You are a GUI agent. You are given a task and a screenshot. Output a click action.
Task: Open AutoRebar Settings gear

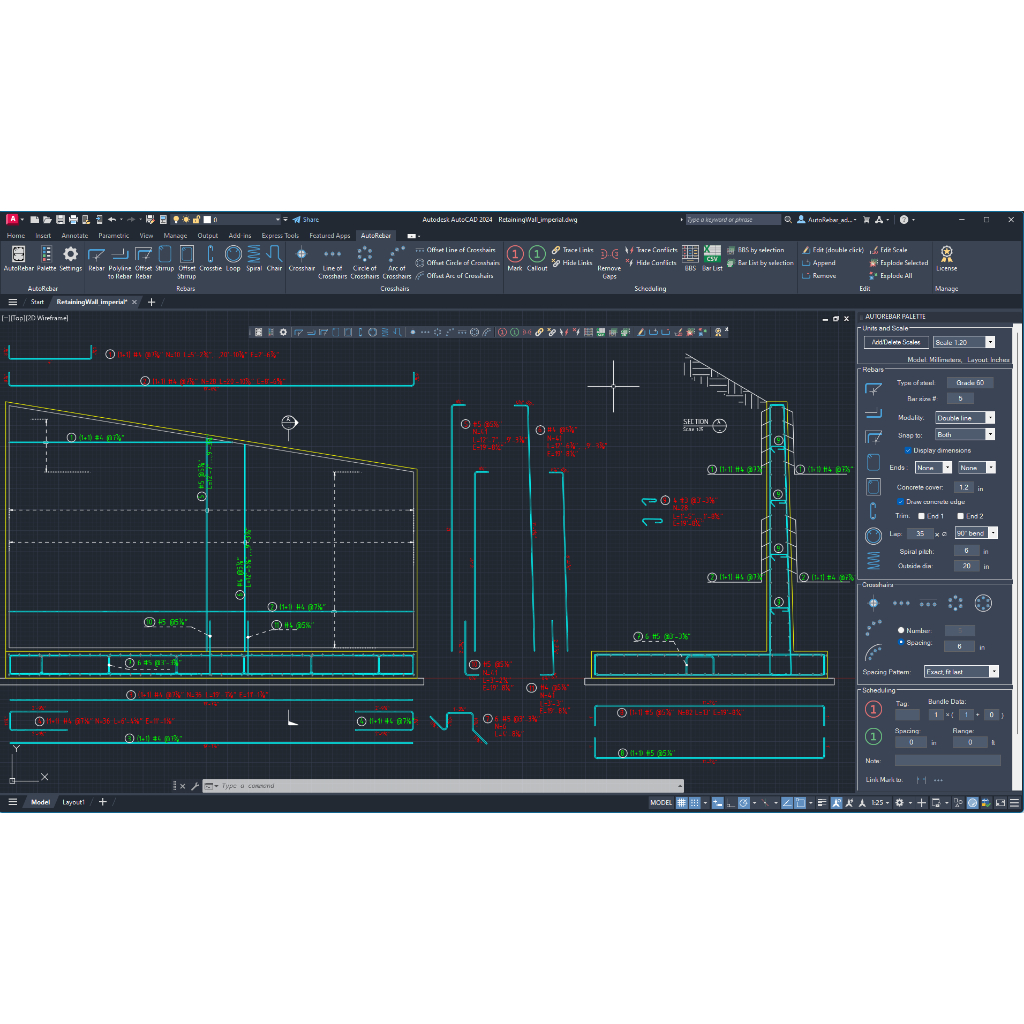(71, 258)
